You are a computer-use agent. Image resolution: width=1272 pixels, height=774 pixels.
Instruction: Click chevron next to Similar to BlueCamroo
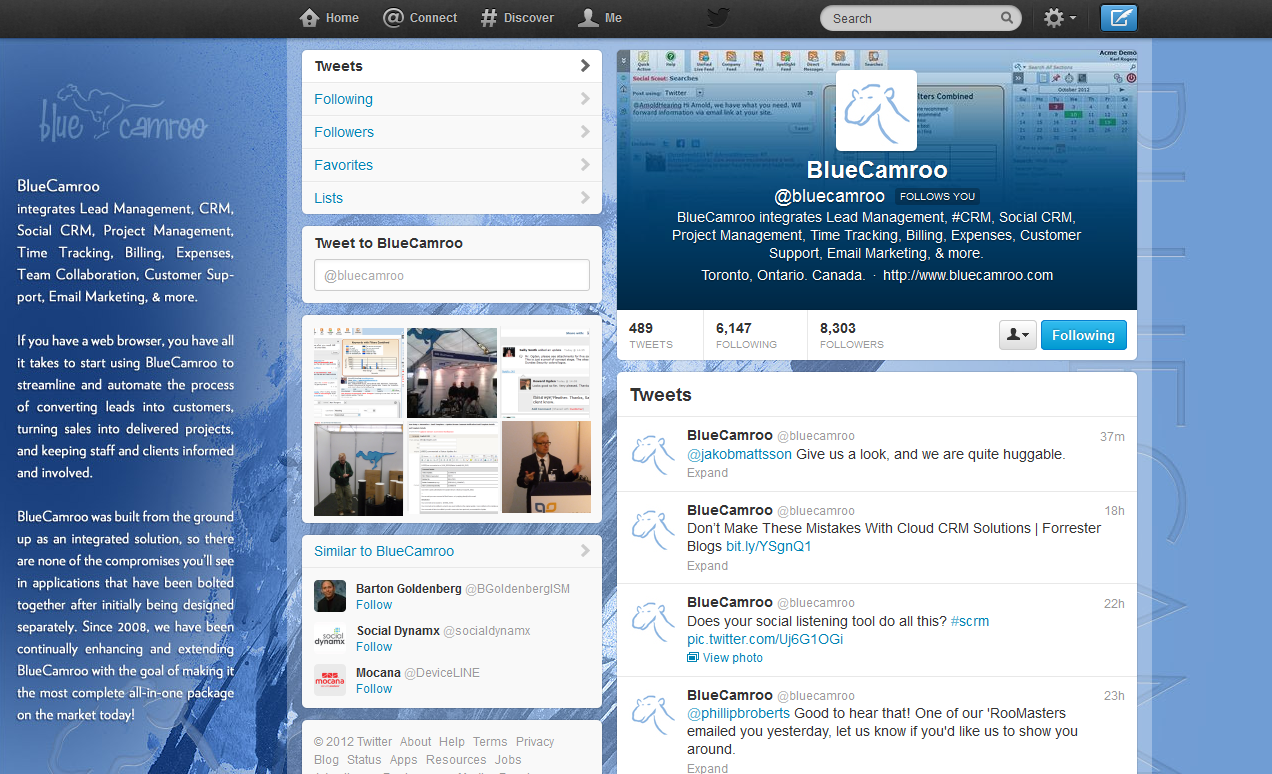tap(585, 551)
